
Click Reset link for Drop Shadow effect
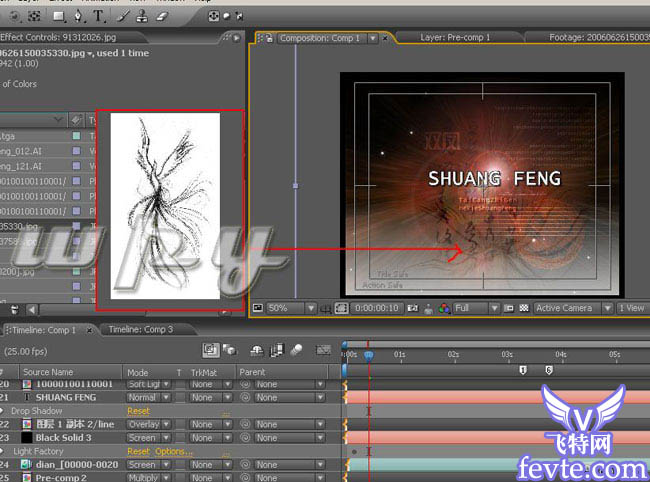coord(138,411)
